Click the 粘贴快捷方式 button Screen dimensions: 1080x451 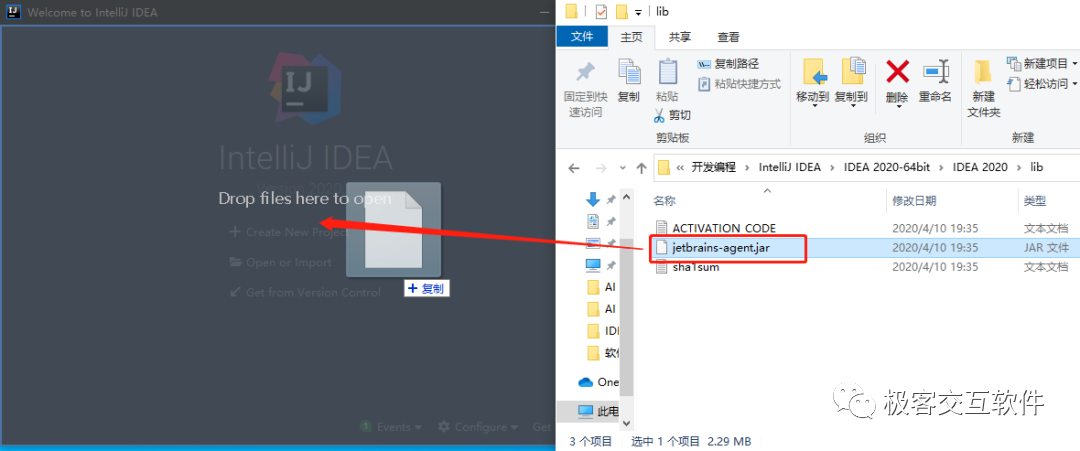tap(739, 84)
